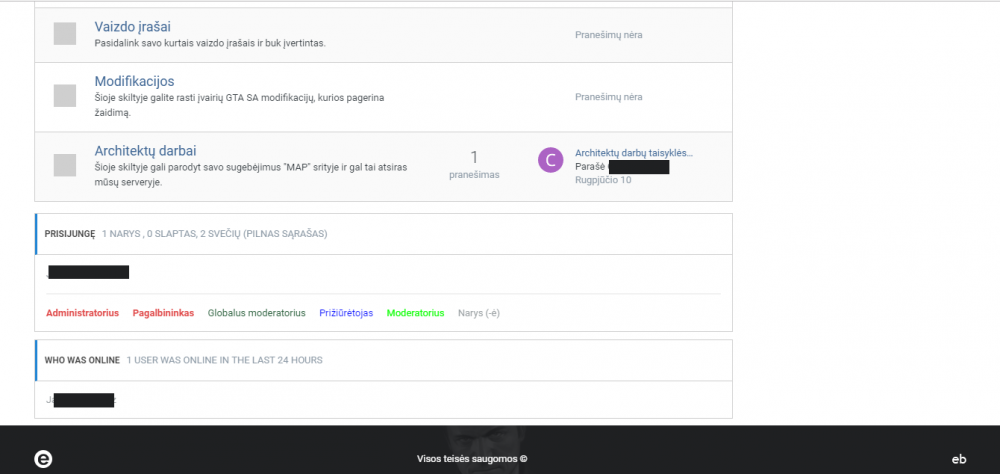Click the eb logo in footer
The image size is (1000, 474).
pos(958,459)
